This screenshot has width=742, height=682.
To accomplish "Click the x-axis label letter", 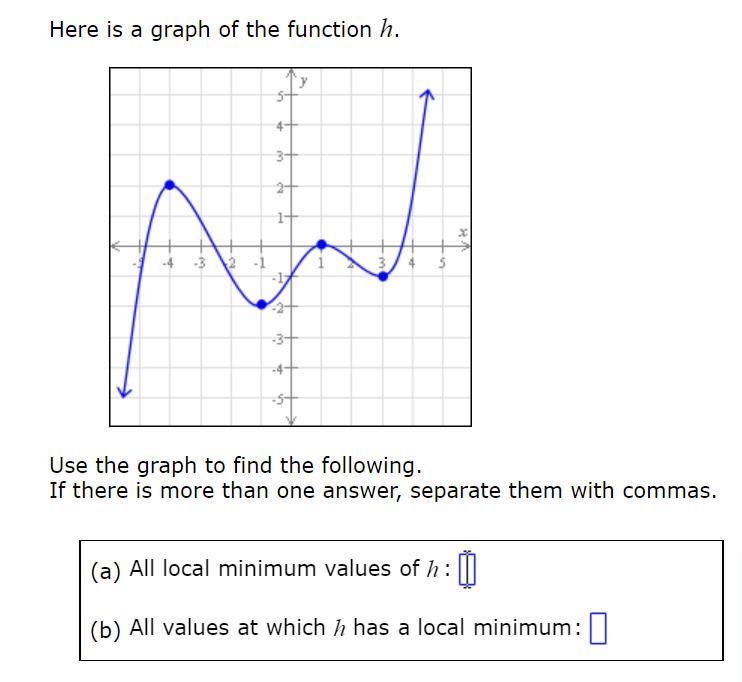I will [463, 232].
